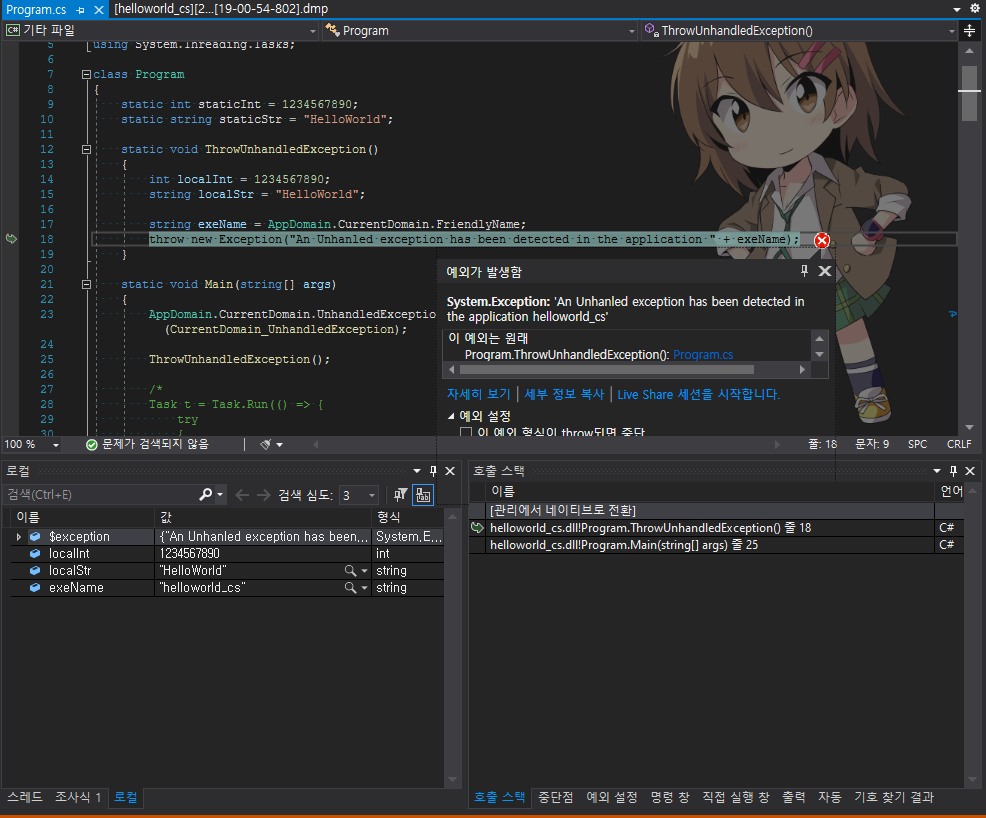Open the Call Stack window options dropdown
Image resolution: width=986 pixels, height=818 pixels.
tap(937, 471)
